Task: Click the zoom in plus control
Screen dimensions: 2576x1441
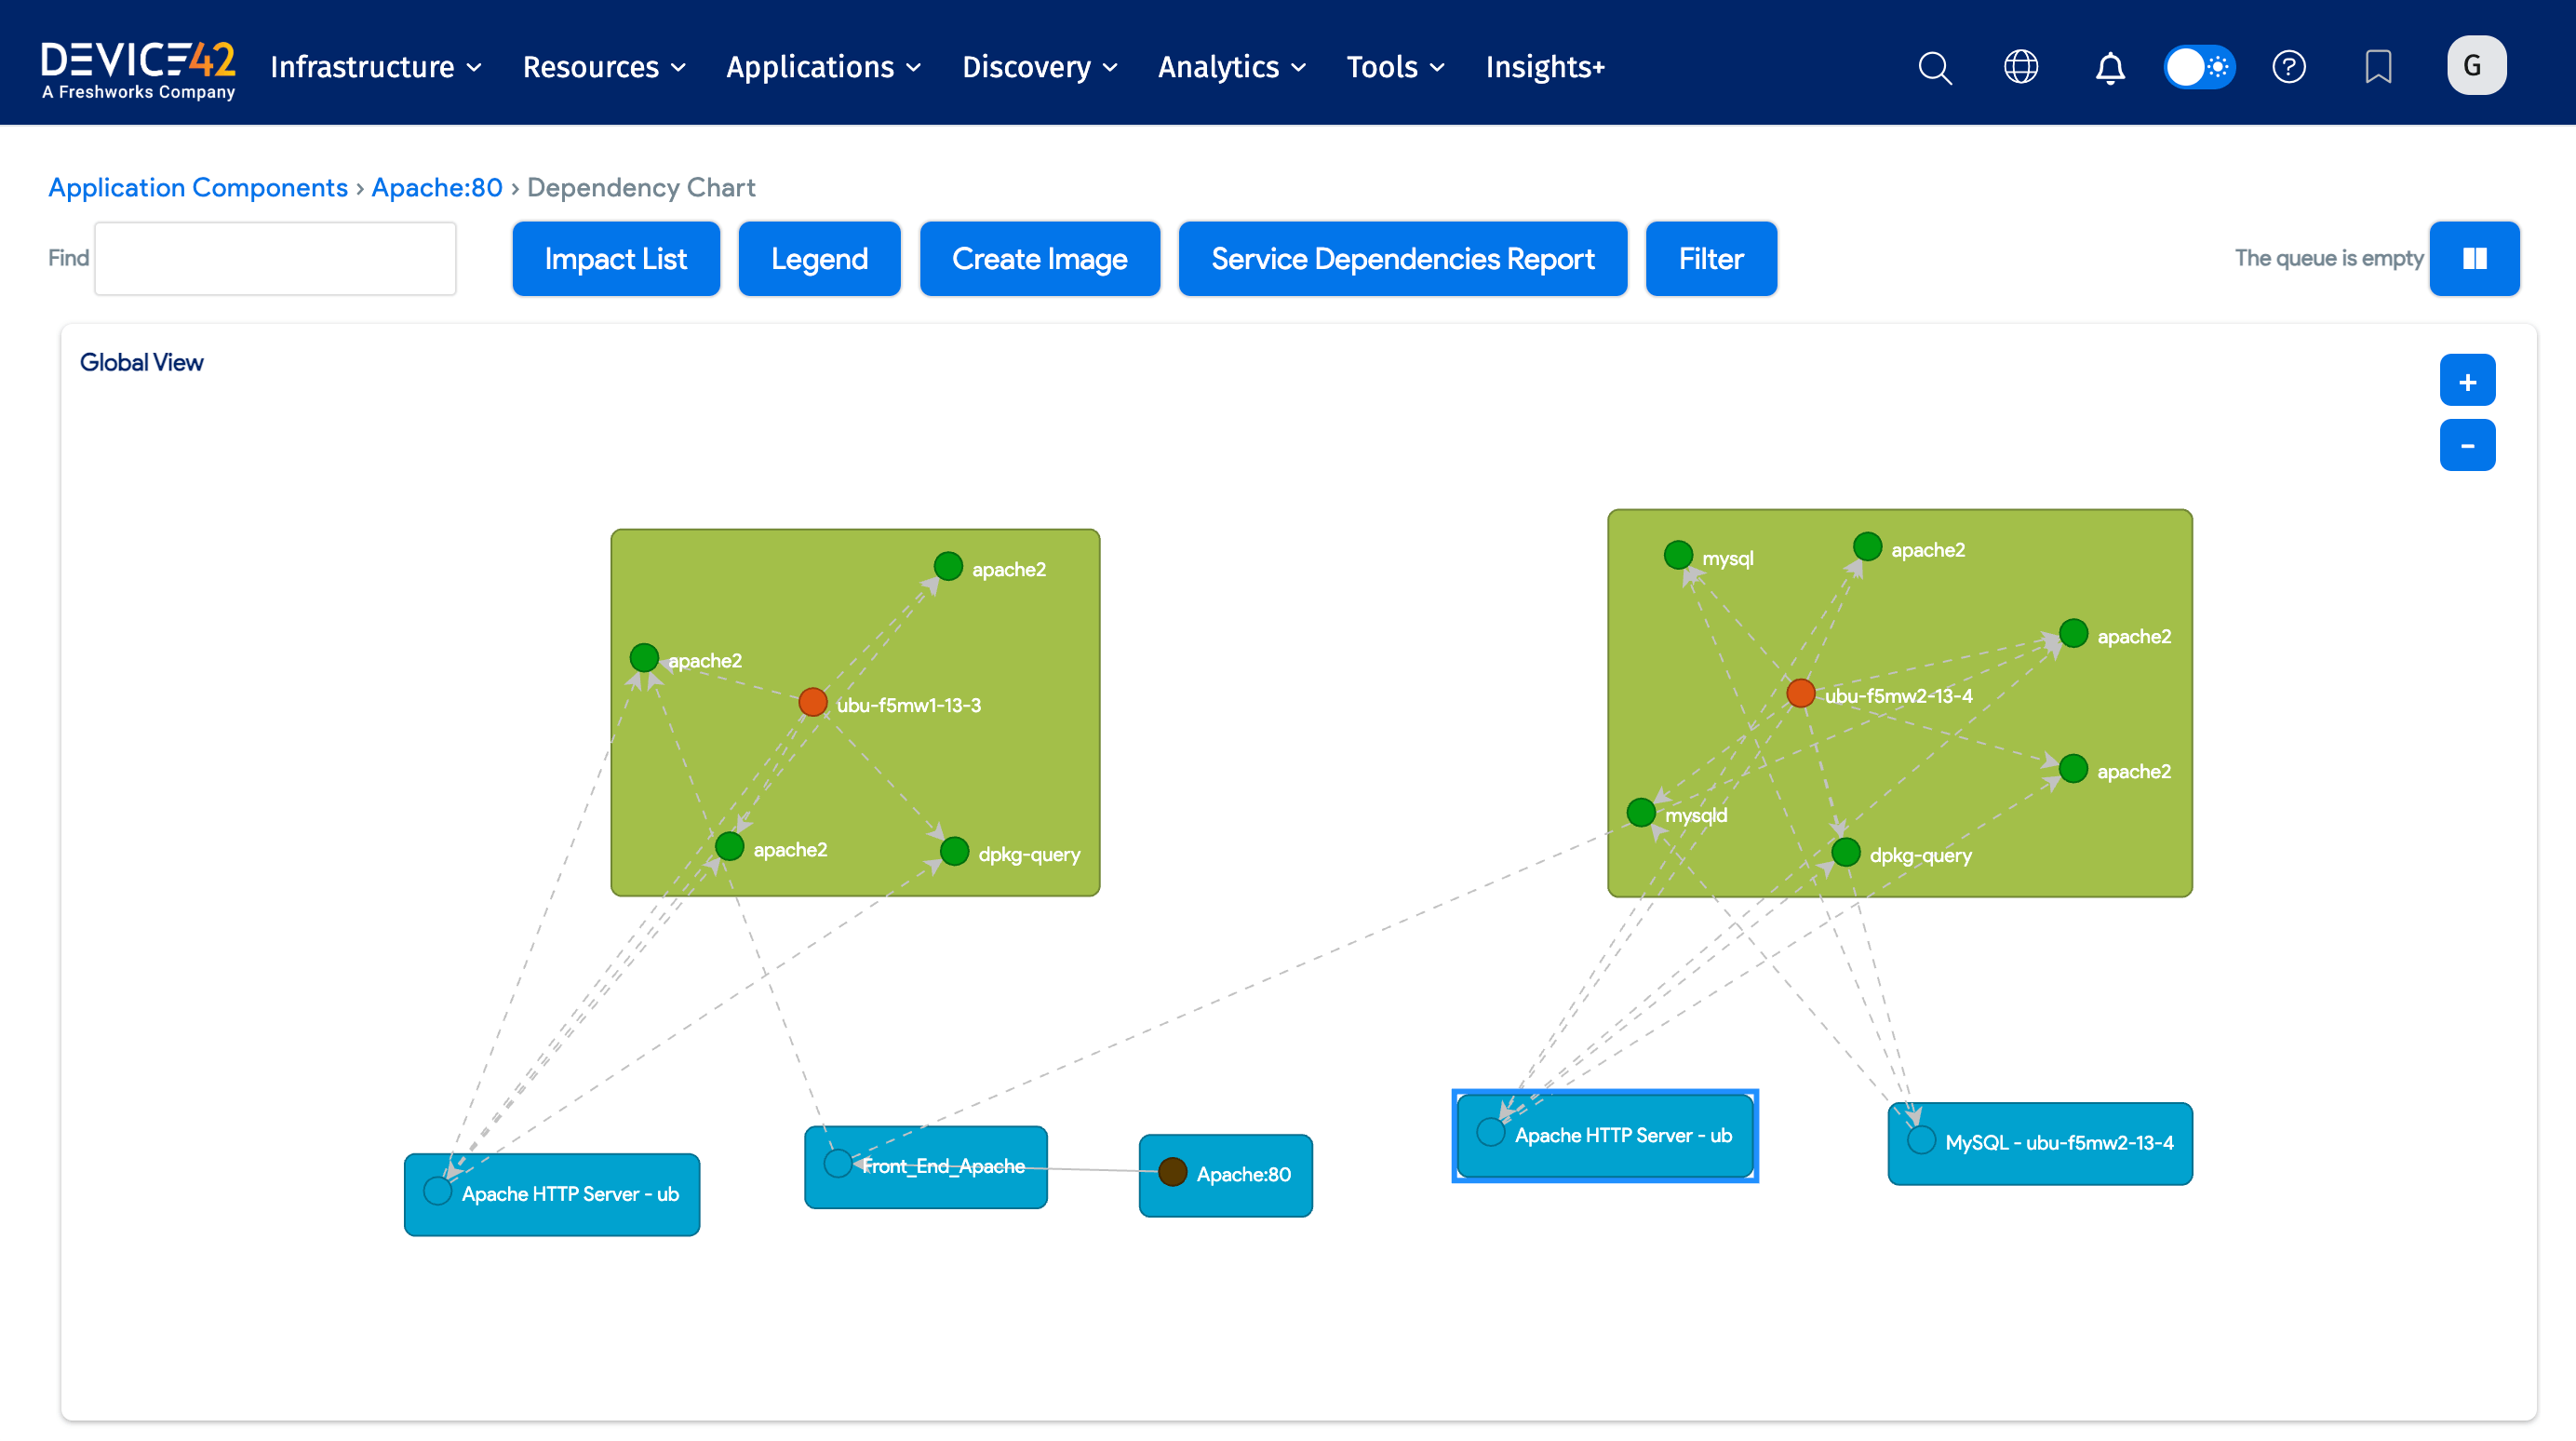Action: [2467, 380]
